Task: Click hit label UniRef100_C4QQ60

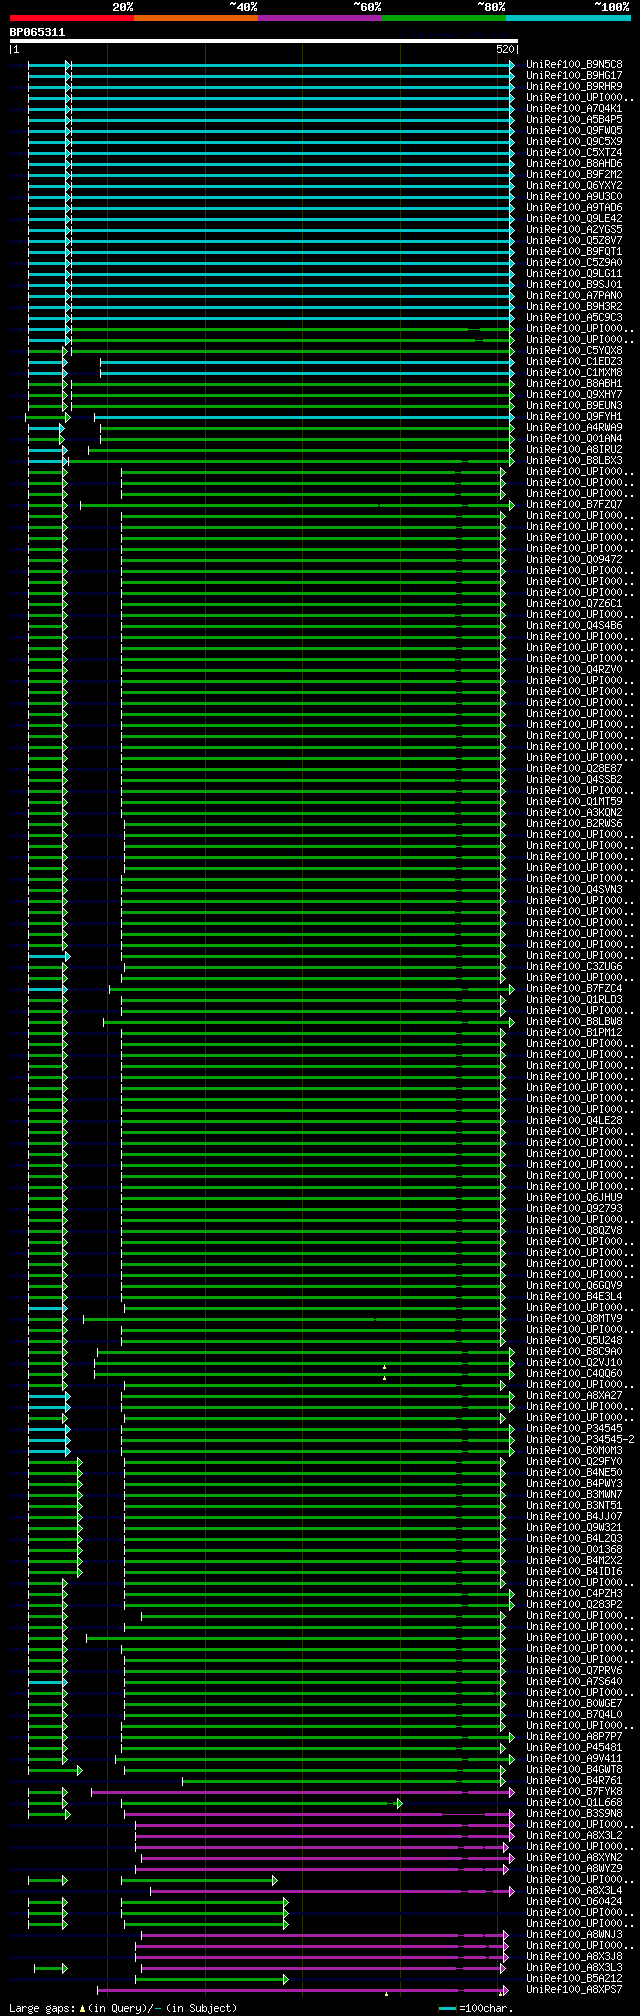Action: [574, 1374]
